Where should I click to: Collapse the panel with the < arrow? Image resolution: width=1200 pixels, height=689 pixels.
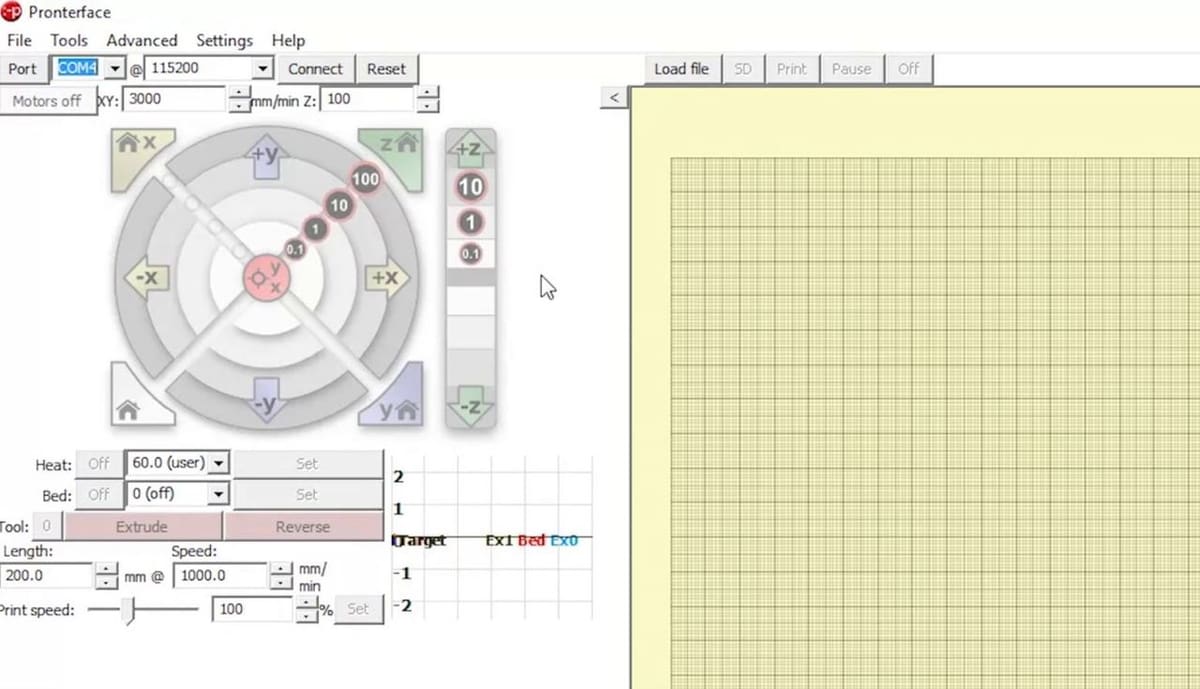614,97
